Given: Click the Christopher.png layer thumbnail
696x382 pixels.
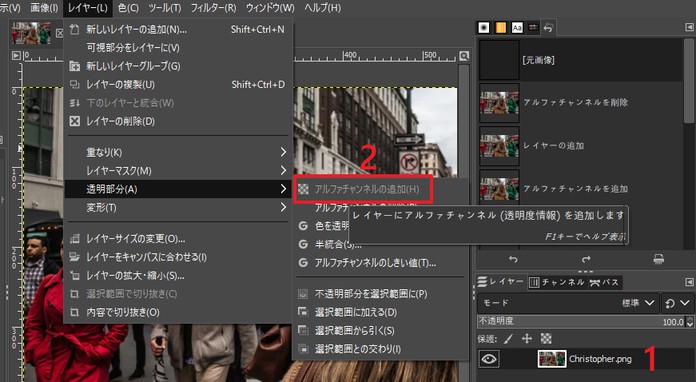Looking at the screenshot, I should click(x=552, y=359).
